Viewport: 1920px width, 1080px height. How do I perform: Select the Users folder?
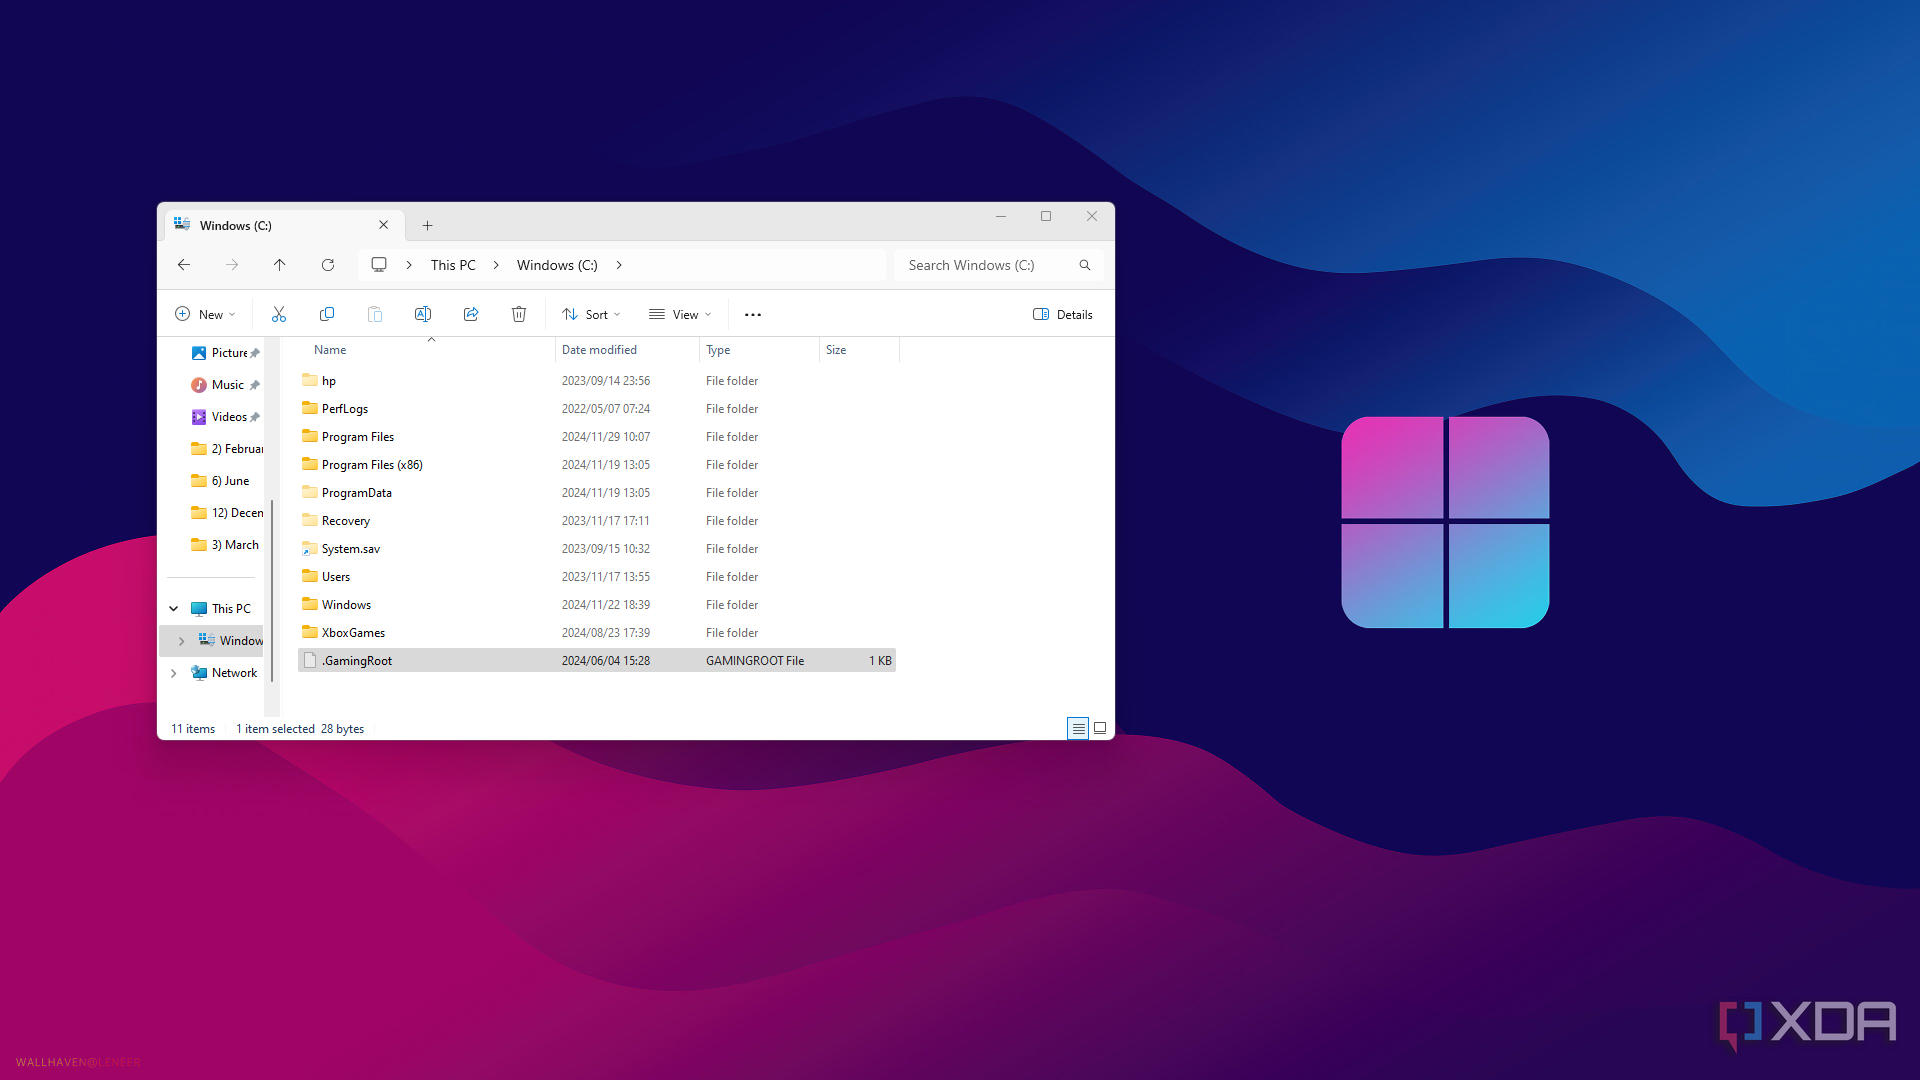point(597,577)
